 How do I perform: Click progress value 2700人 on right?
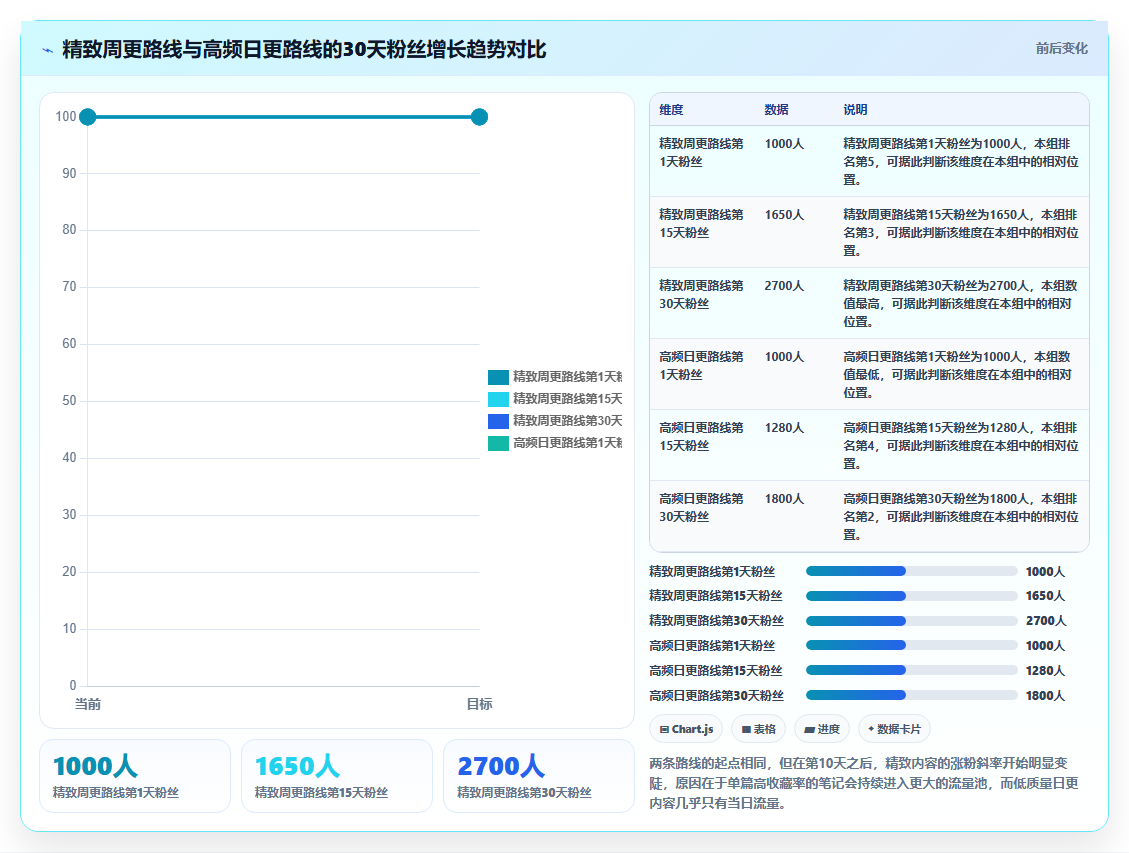click(1045, 620)
